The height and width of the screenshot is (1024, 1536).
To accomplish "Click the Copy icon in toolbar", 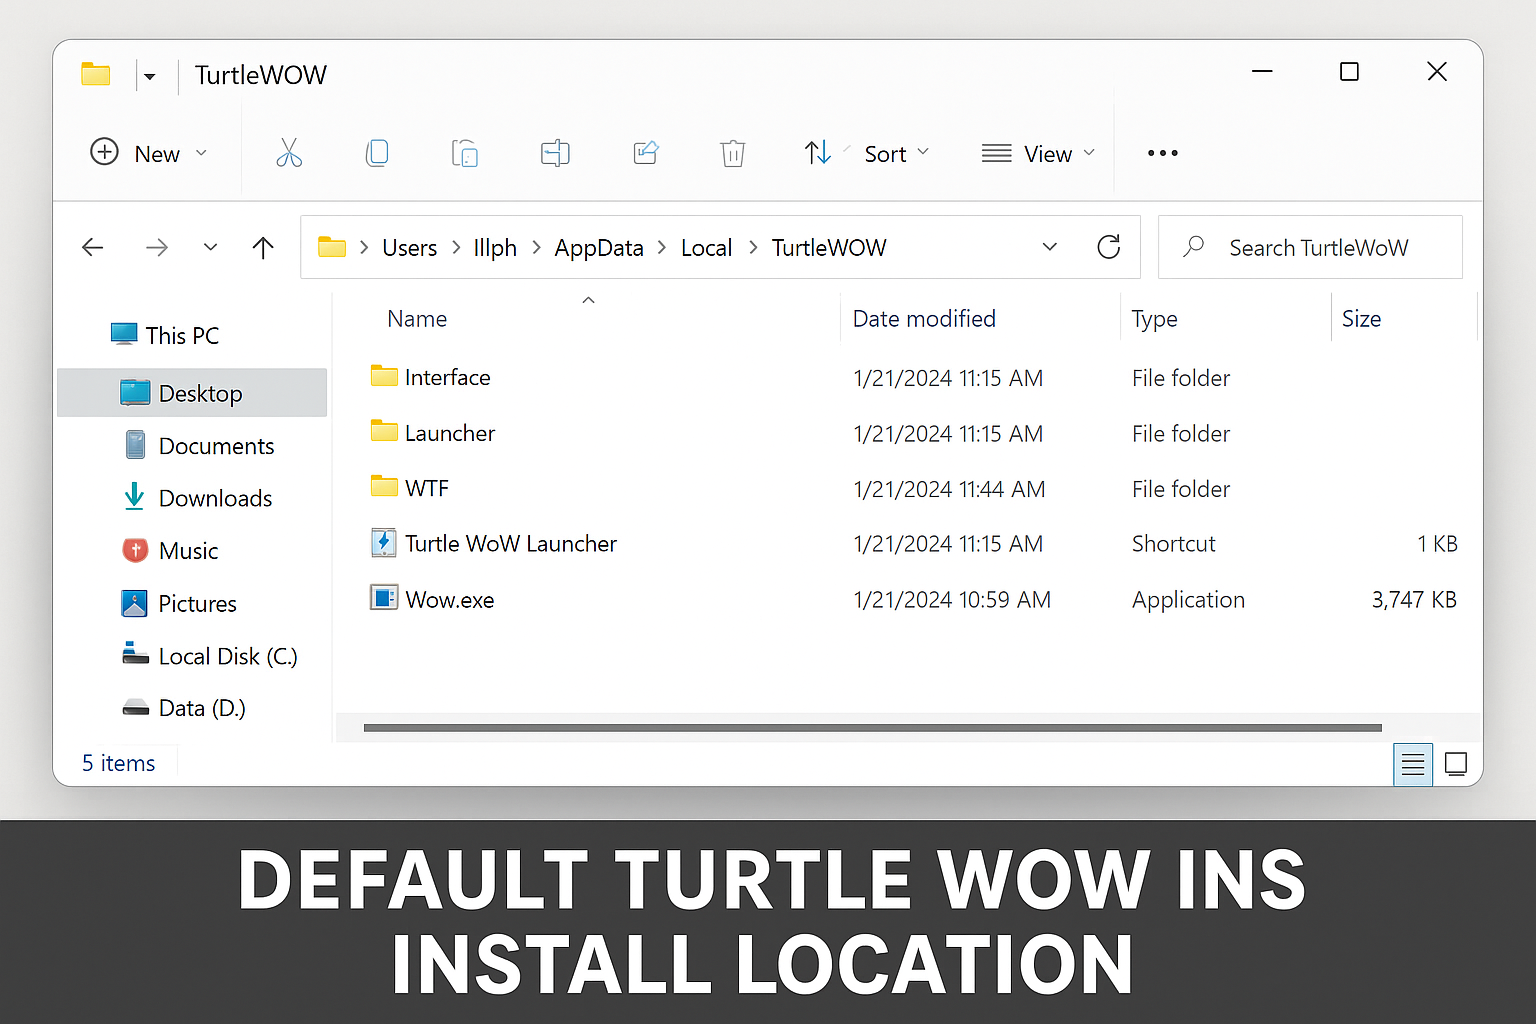I will pyautogui.click(x=377, y=153).
